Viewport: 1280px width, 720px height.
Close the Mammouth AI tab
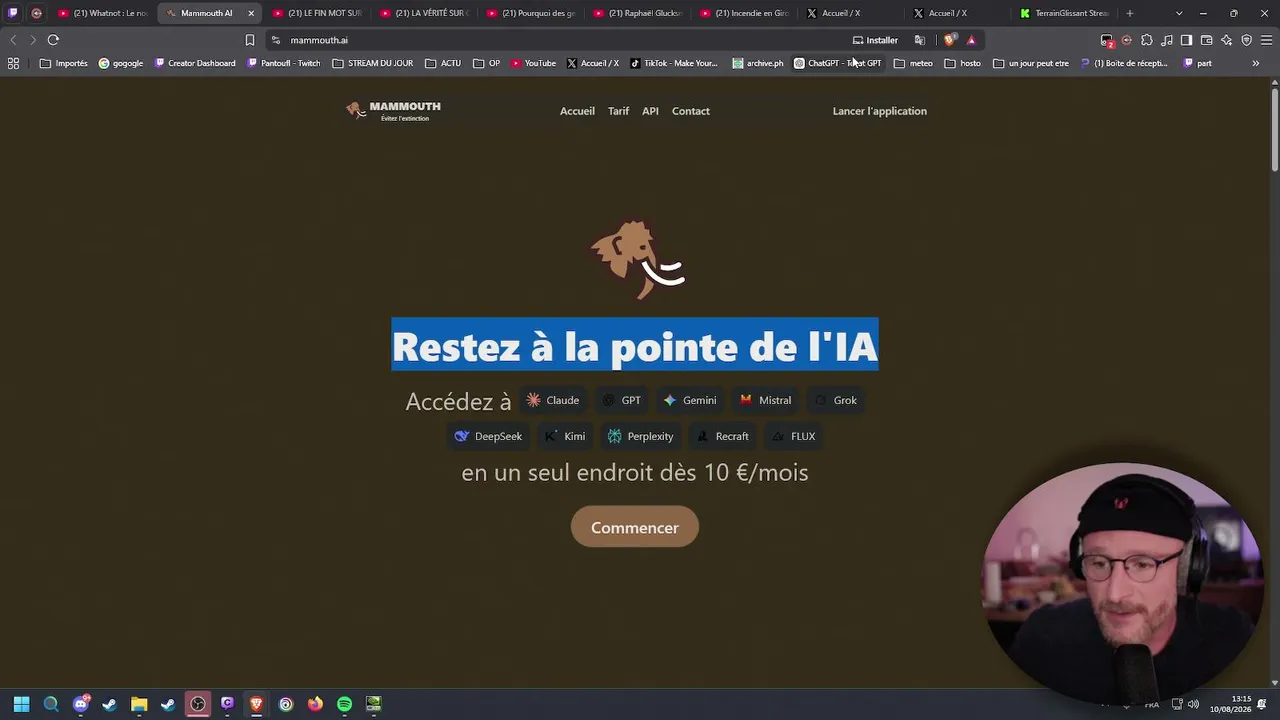(x=251, y=13)
